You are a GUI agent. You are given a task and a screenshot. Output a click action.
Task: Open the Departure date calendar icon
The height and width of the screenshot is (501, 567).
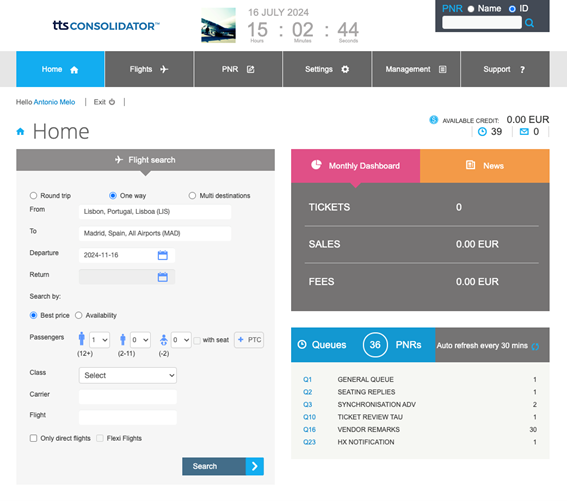(163, 255)
